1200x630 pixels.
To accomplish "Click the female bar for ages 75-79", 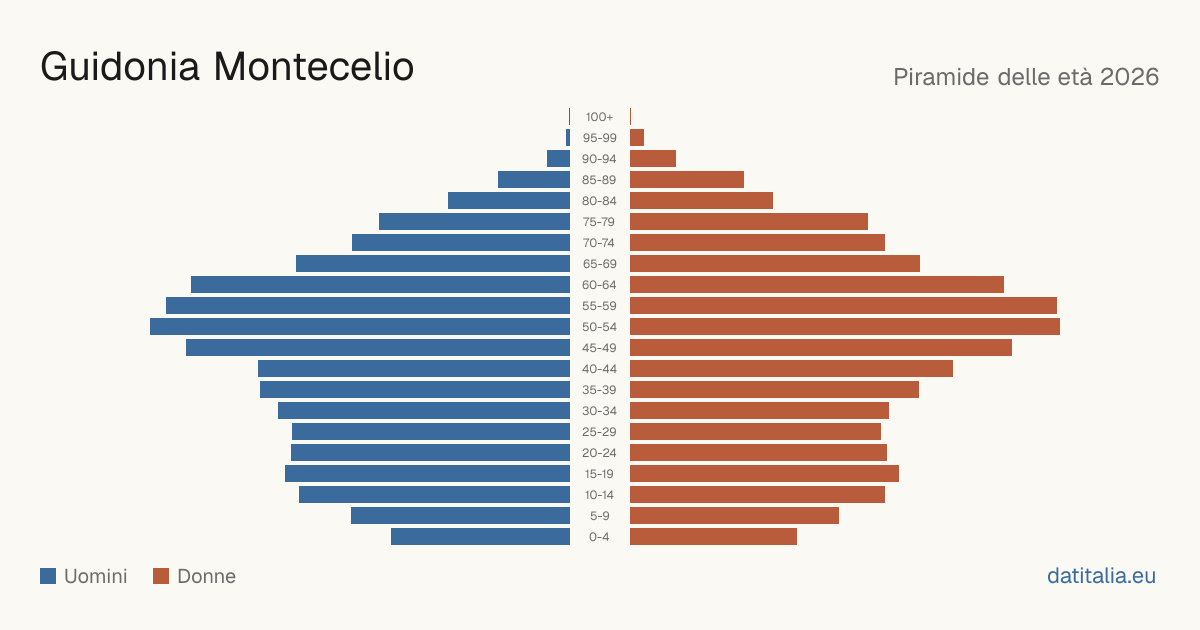I will [x=749, y=222].
